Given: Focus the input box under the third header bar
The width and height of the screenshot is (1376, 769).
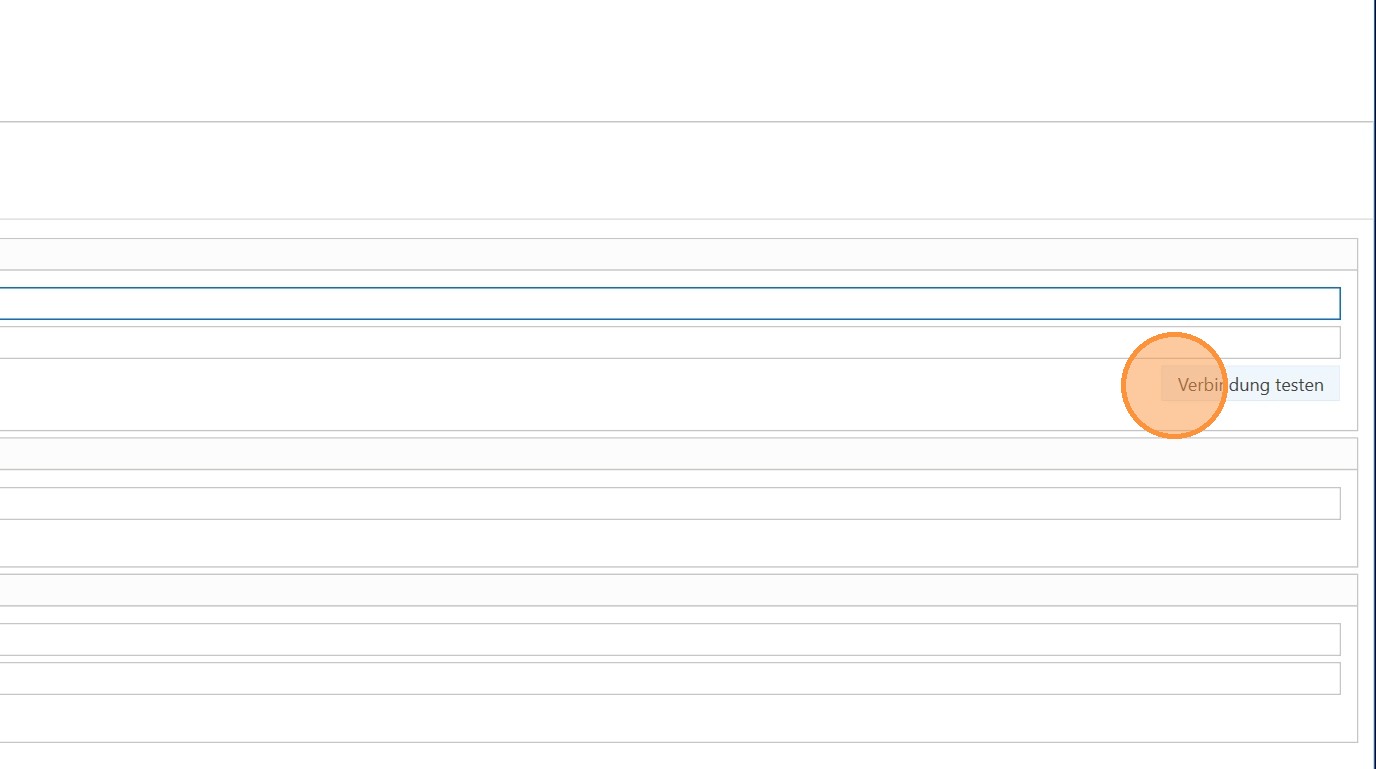Looking at the screenshot, I should (x=668, y=639).
